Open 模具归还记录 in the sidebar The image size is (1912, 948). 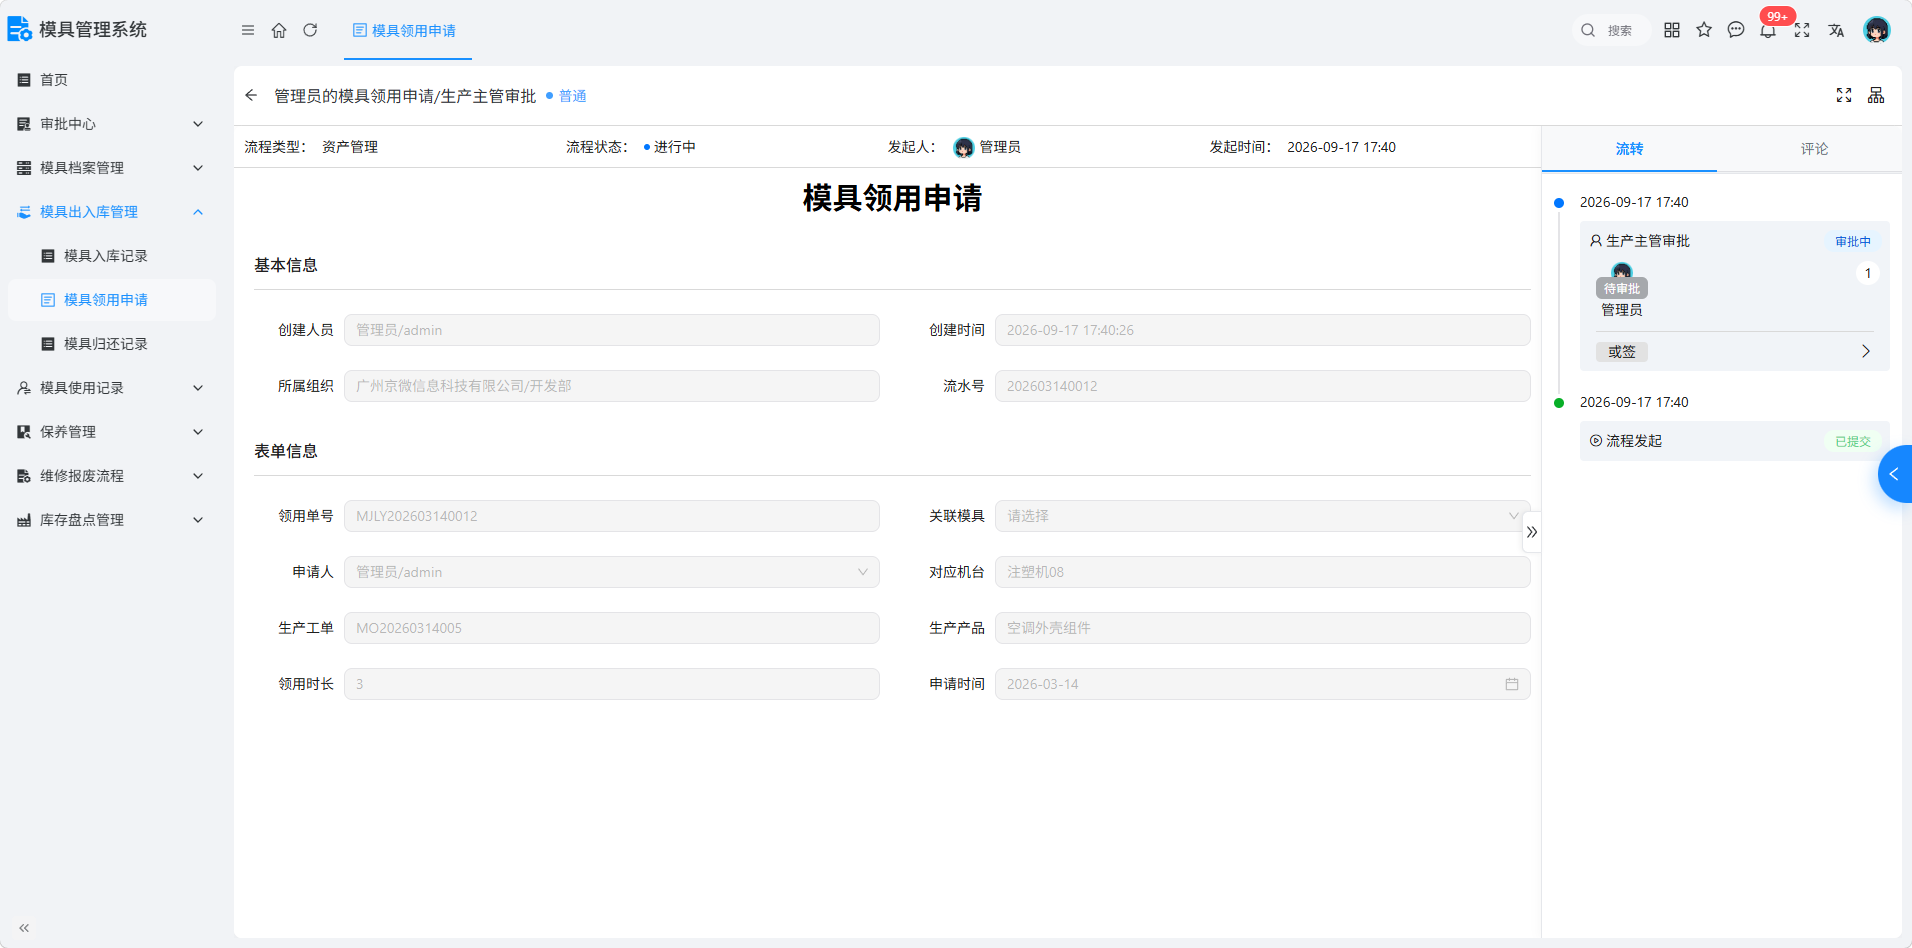click(111, 344)
